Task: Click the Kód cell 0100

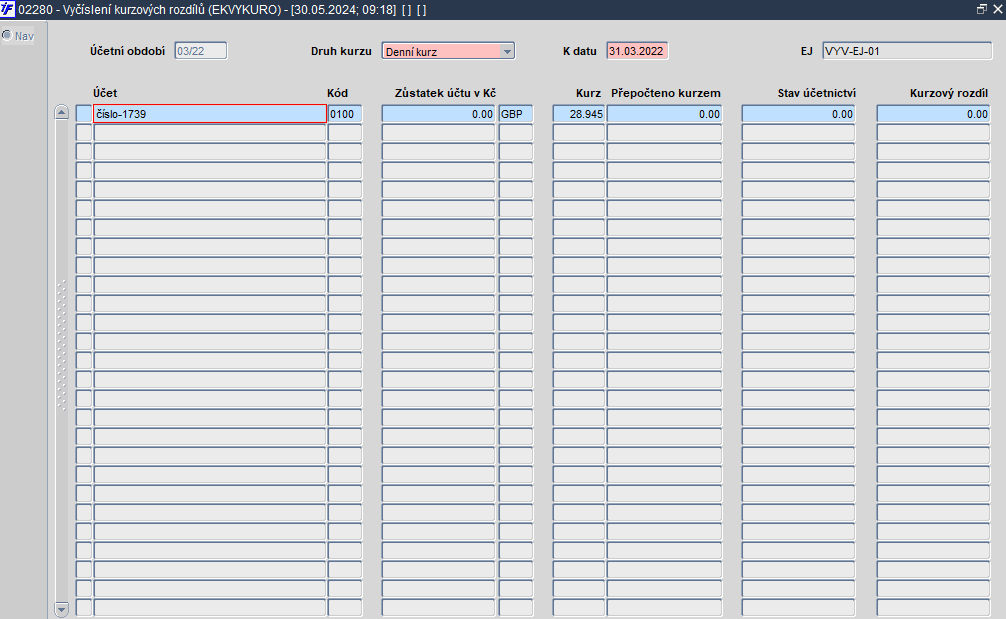Action: tap(345, 114)
